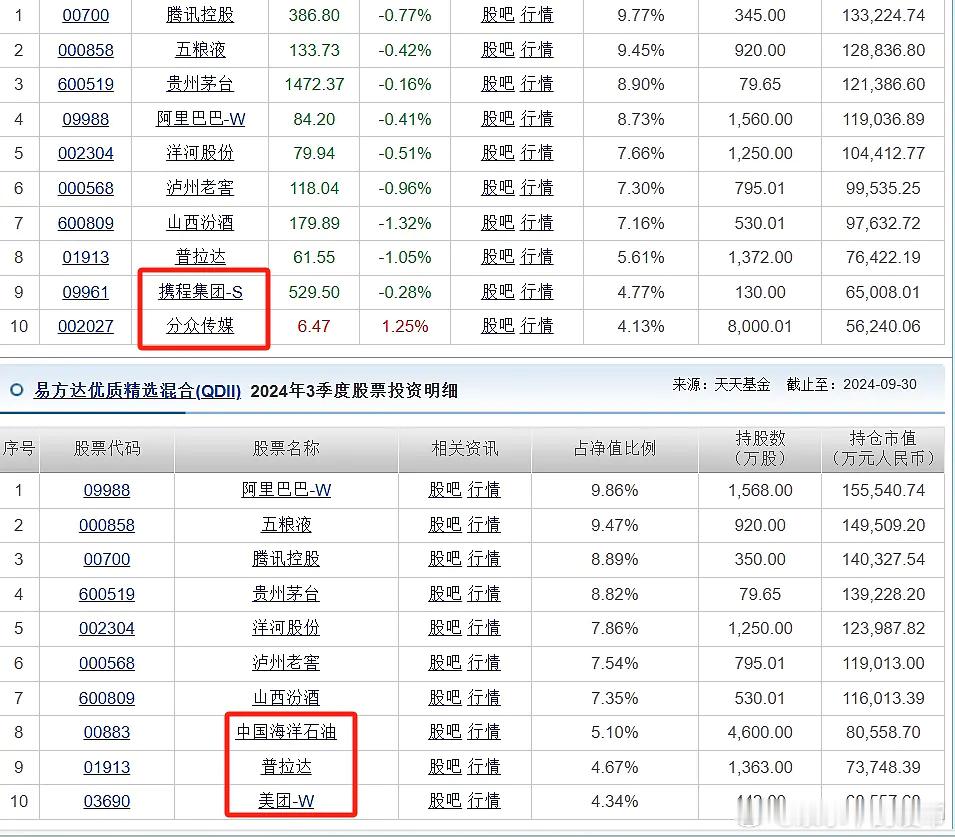Open 贵州茅台 name link in upper table
Image resolution: width=955 pixels, height=837 pixels.
pos(200,84)
